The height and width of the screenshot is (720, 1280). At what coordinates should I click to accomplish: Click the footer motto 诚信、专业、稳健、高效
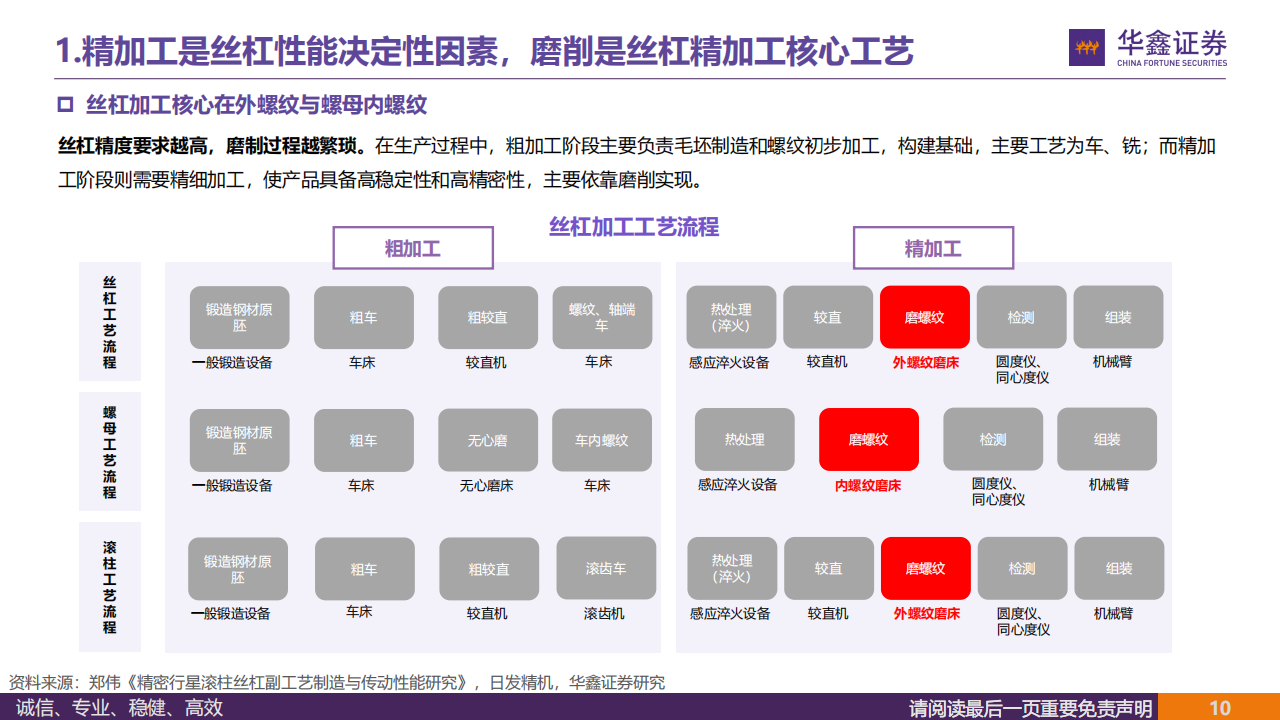click(x=120, y=708)
